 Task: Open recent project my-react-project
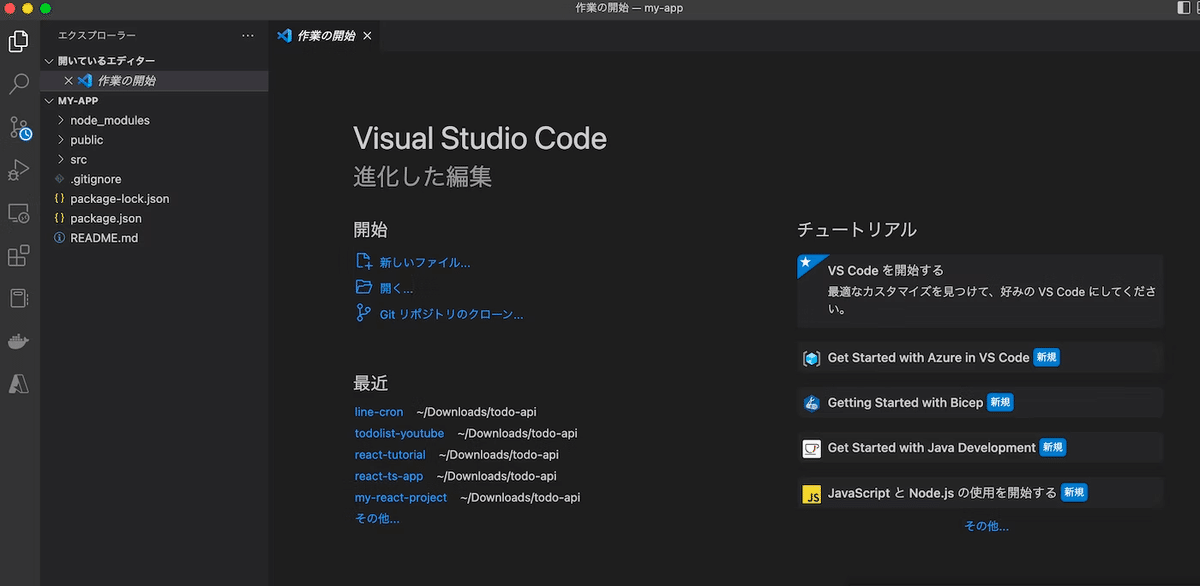[x=401, y=498]
